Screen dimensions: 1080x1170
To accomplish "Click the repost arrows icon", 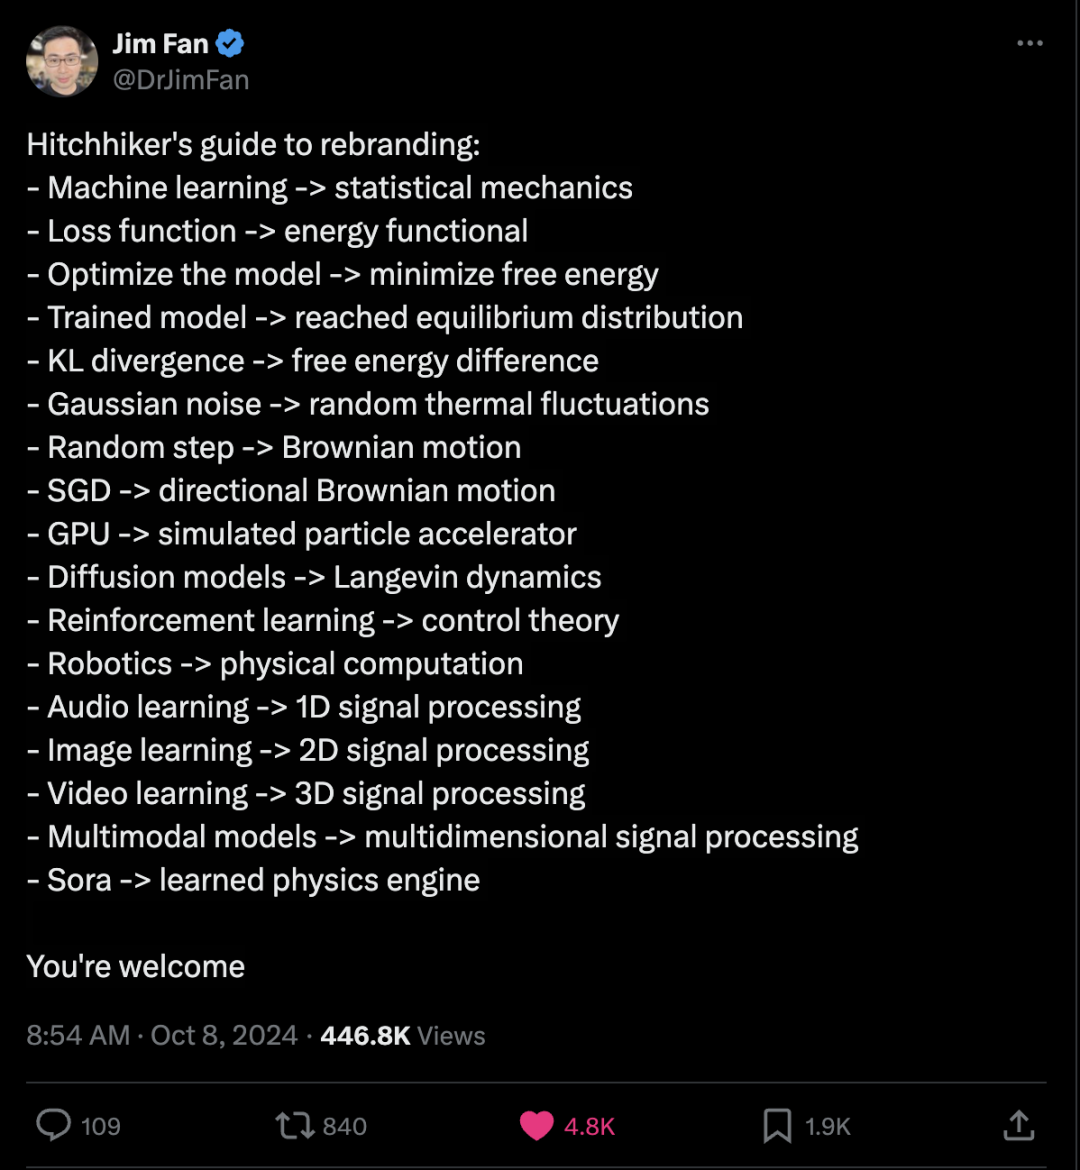I will point(296,1125).
